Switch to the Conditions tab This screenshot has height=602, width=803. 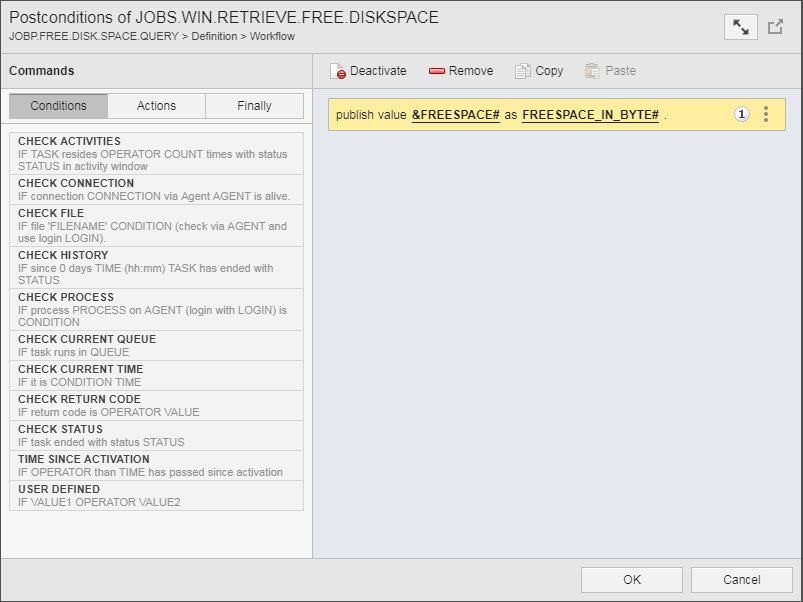tap(58, 106)
